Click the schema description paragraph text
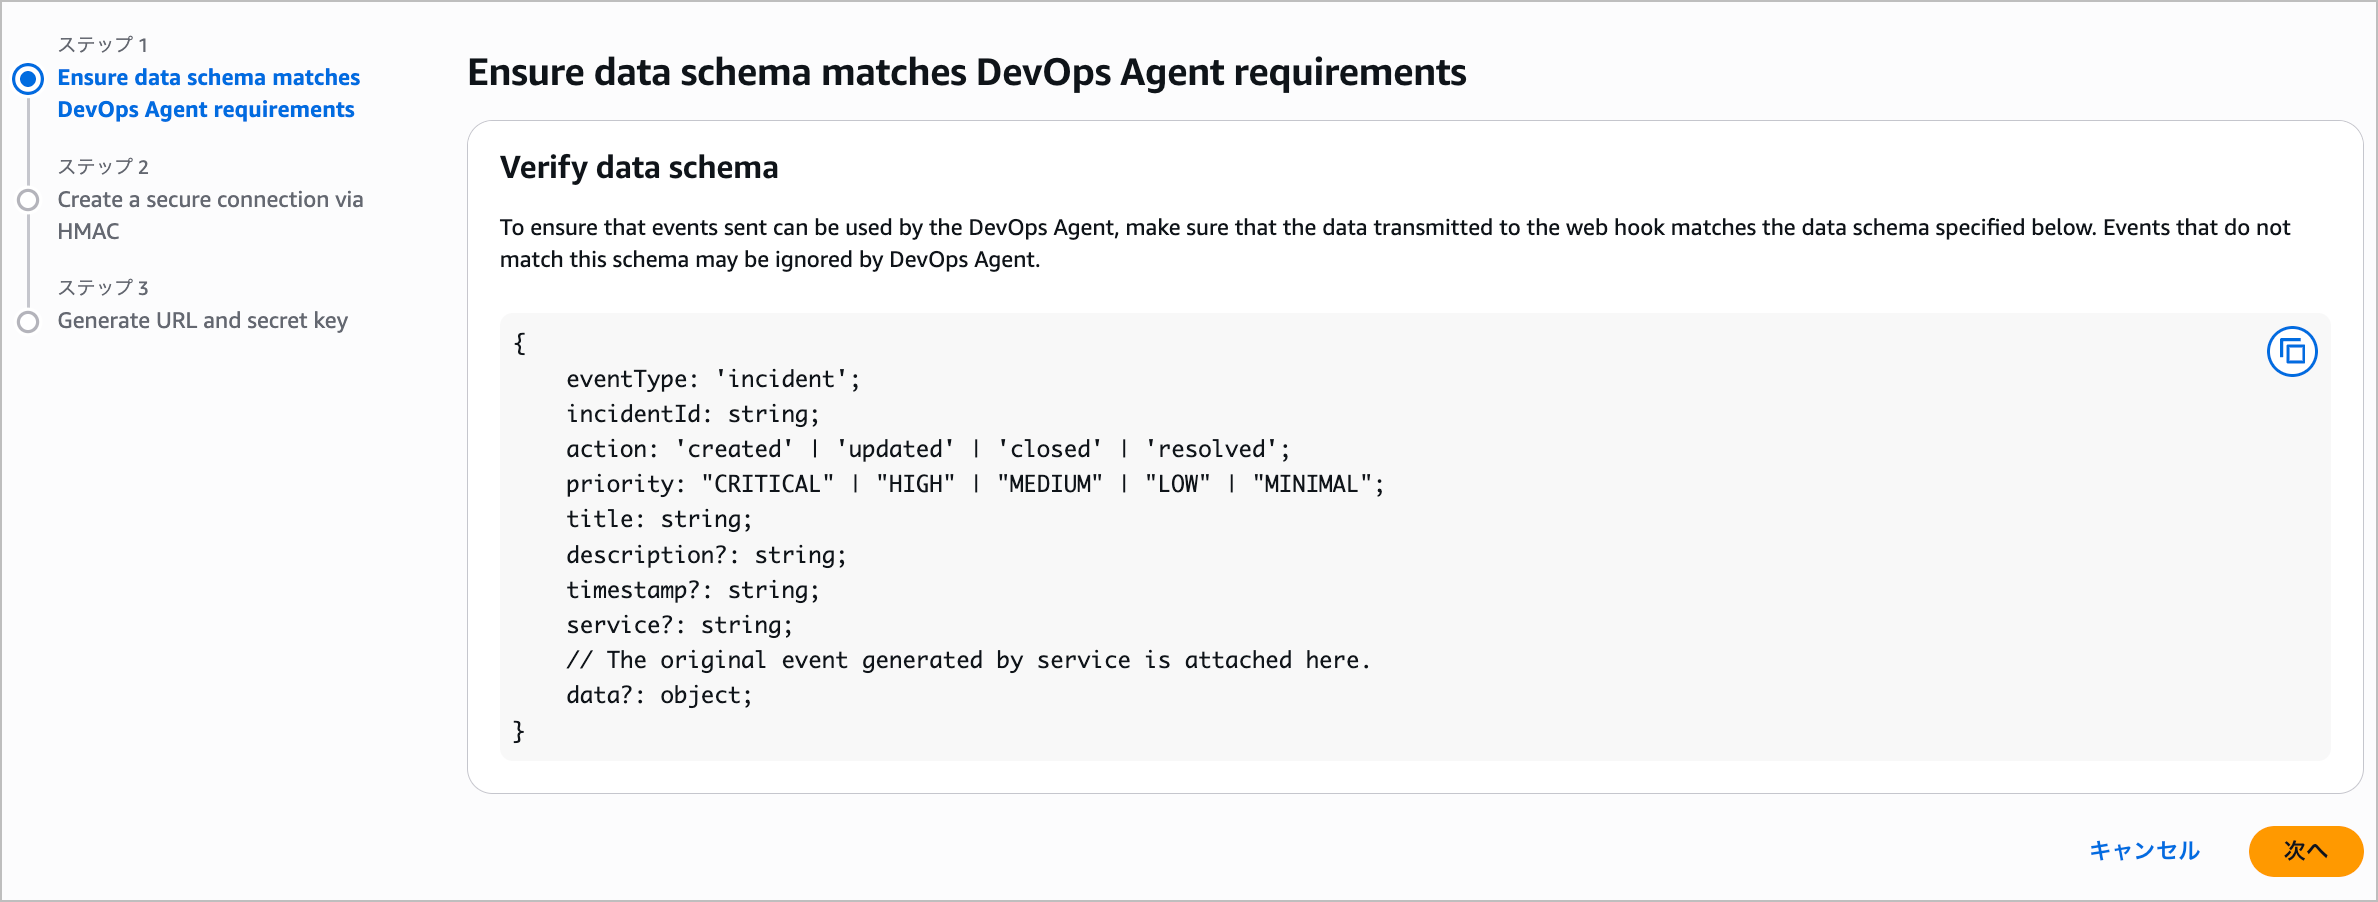The height and width of the screenshot is (902, 2378). point(1394,243)
